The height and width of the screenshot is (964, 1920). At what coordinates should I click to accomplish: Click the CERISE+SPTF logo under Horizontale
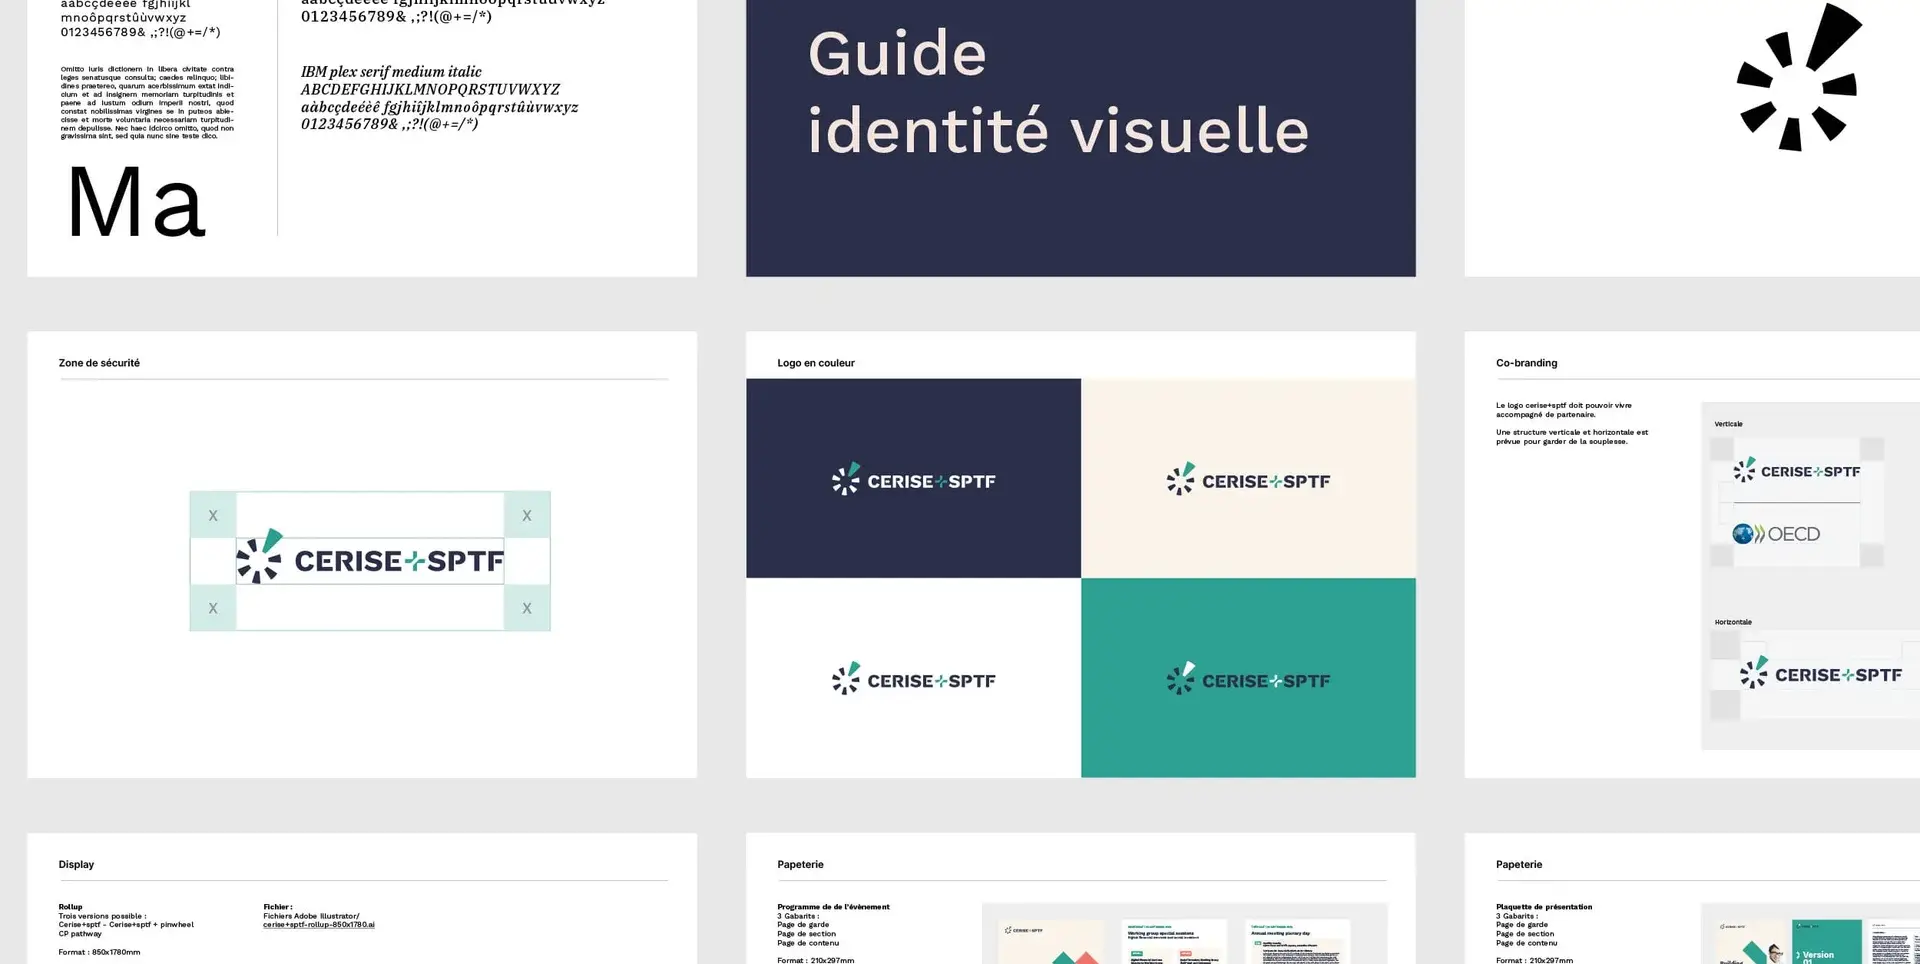[x=1820, y=673]
